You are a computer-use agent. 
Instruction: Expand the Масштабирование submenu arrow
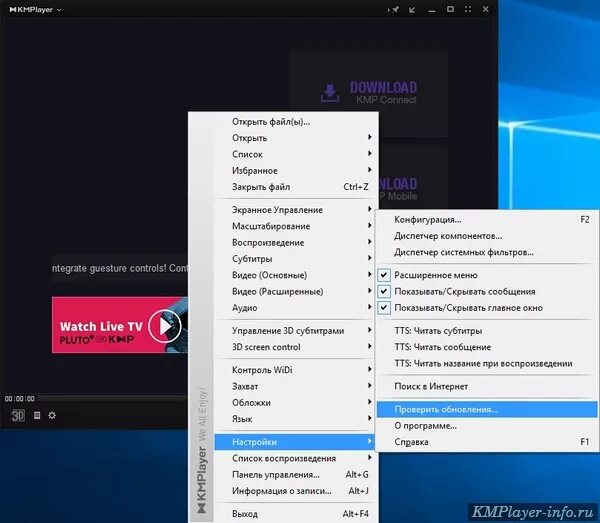click(x=370, y=225)
